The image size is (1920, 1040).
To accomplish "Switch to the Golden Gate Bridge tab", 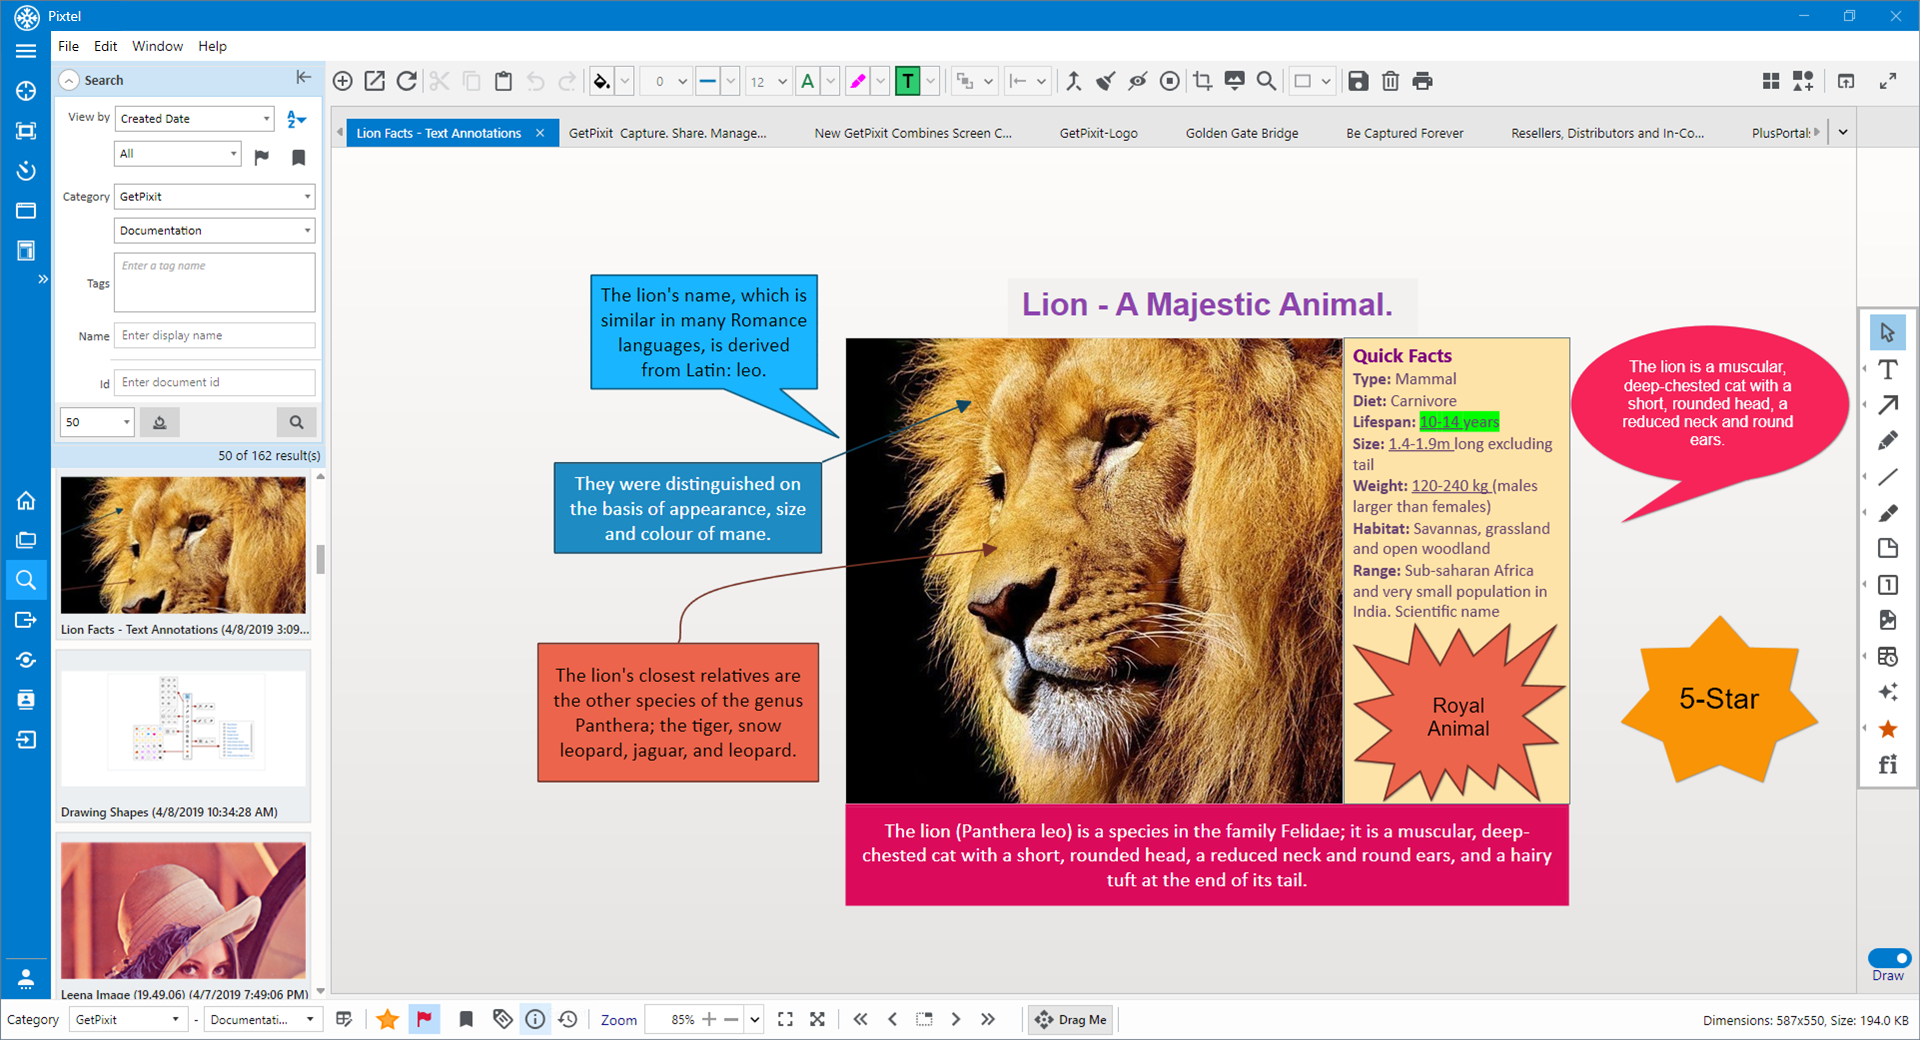I will [1241, 133].
